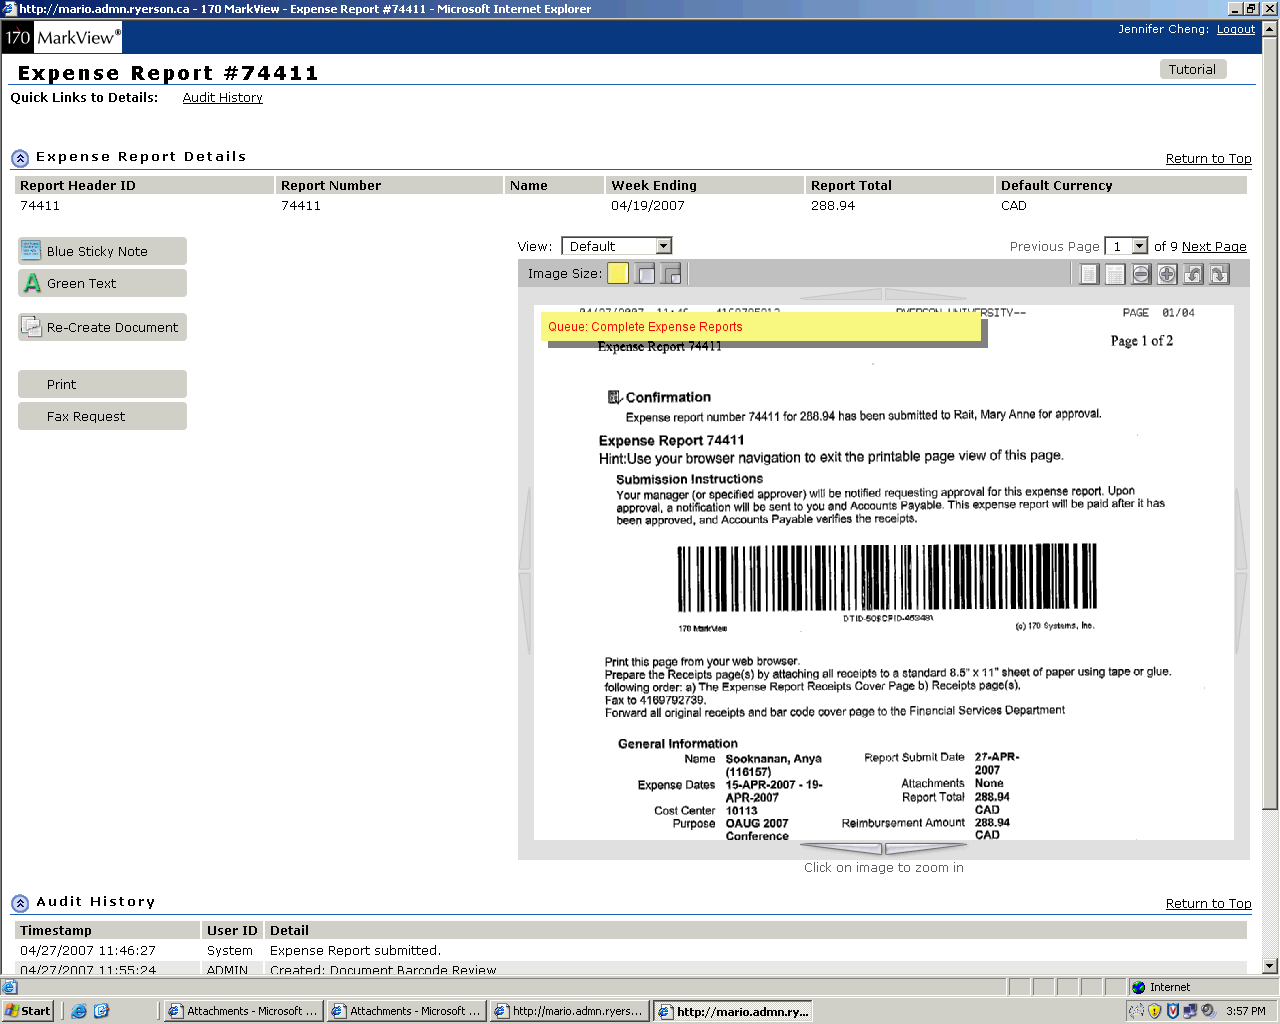Select the Green Text annotation tool
The height and width of the screenshot is (1024, 1280).
102,284
